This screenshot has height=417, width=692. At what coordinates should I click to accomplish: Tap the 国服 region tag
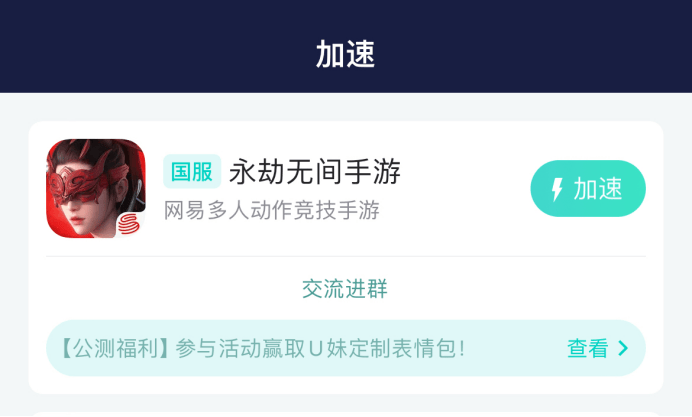tap(191, 172)
